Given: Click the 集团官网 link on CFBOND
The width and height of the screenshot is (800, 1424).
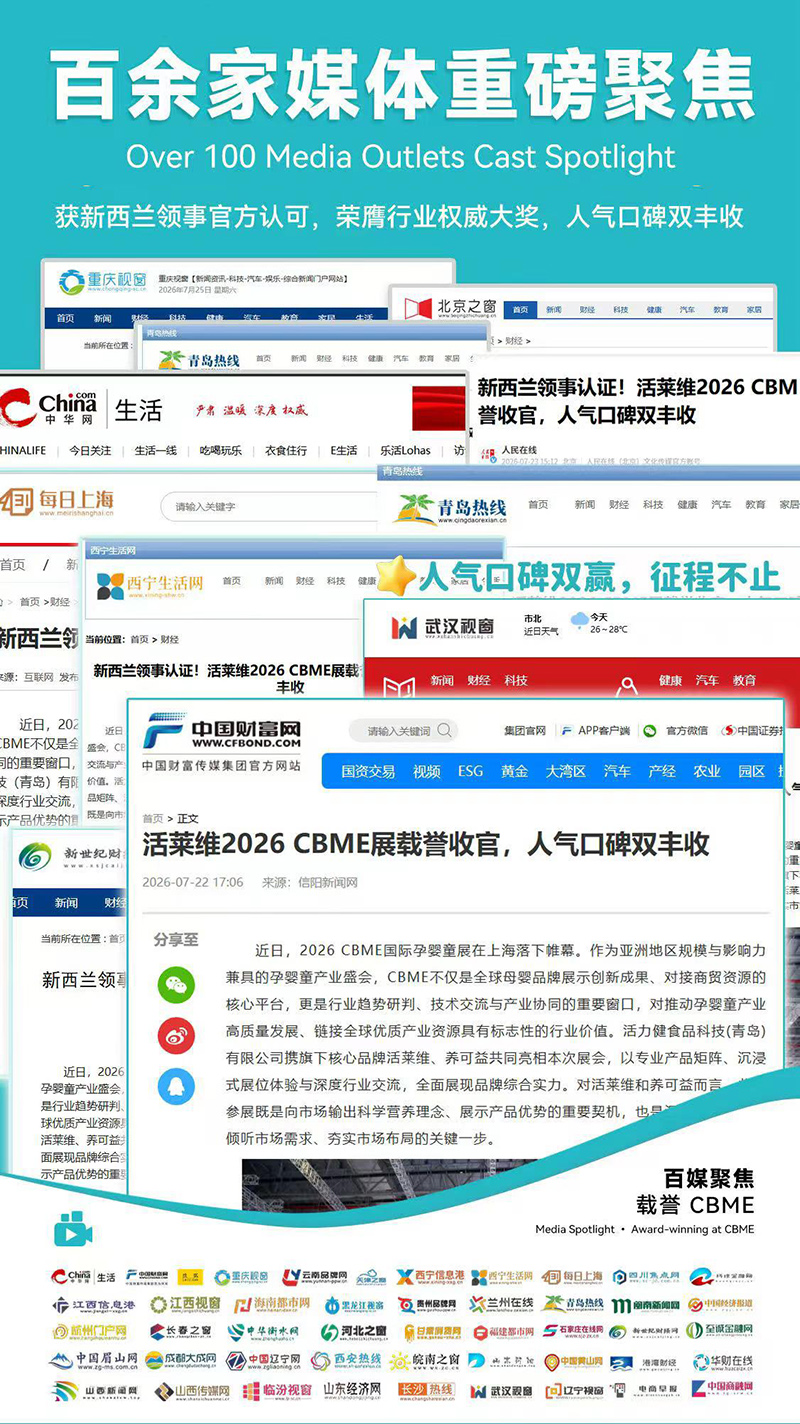Looking at the screenshot, I should 525,731.
